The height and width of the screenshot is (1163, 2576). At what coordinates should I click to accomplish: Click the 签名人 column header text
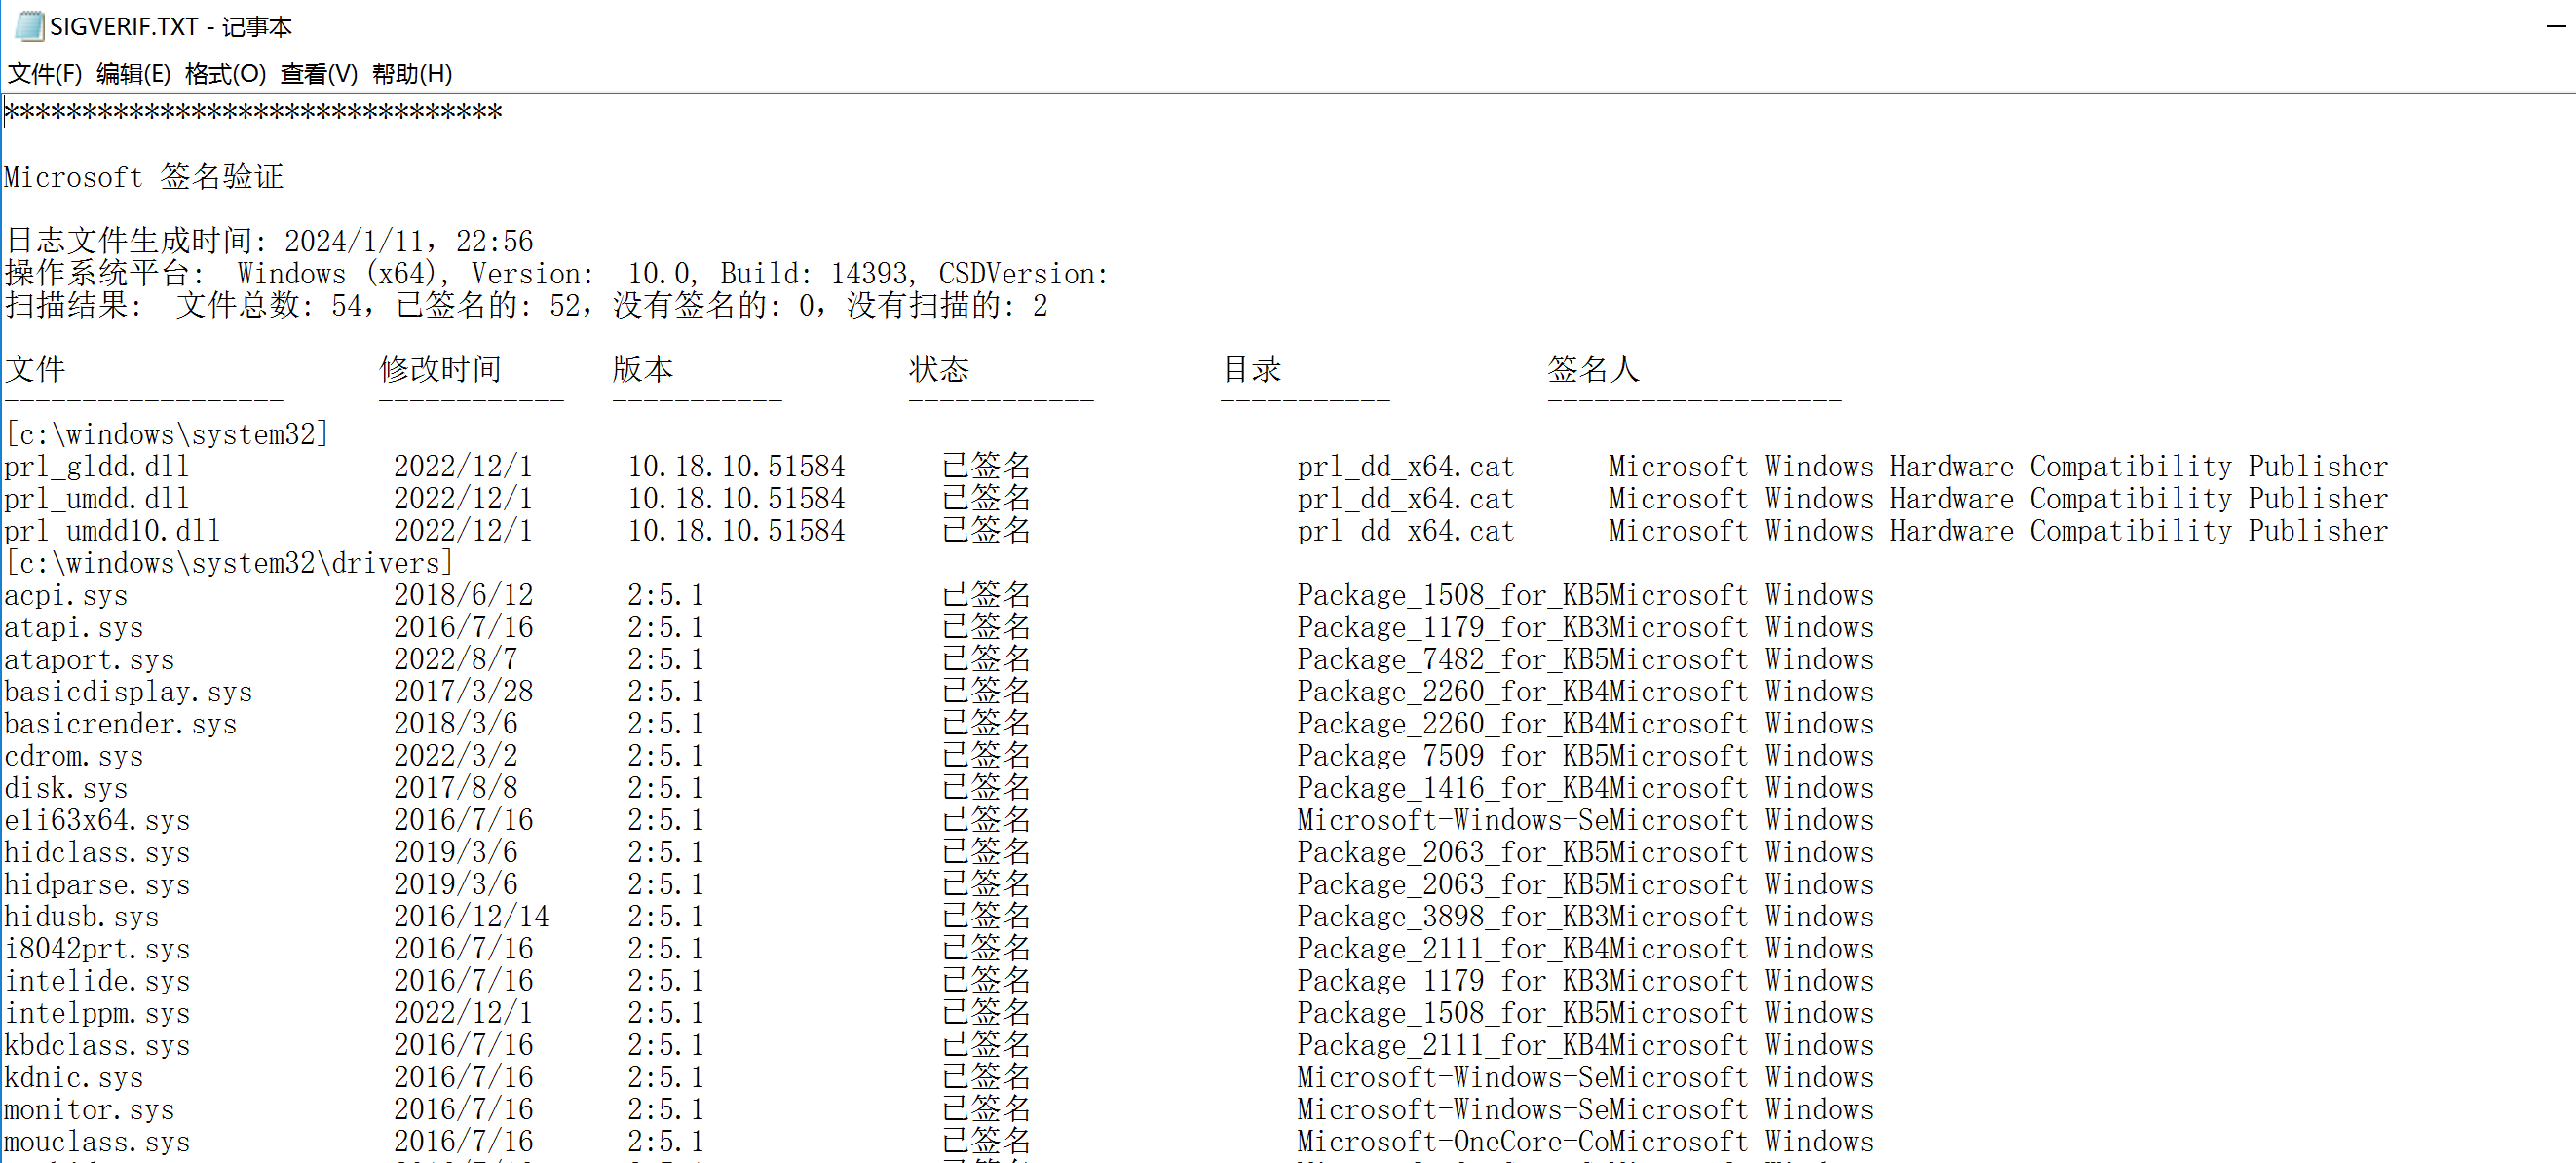coord(1592,369)
